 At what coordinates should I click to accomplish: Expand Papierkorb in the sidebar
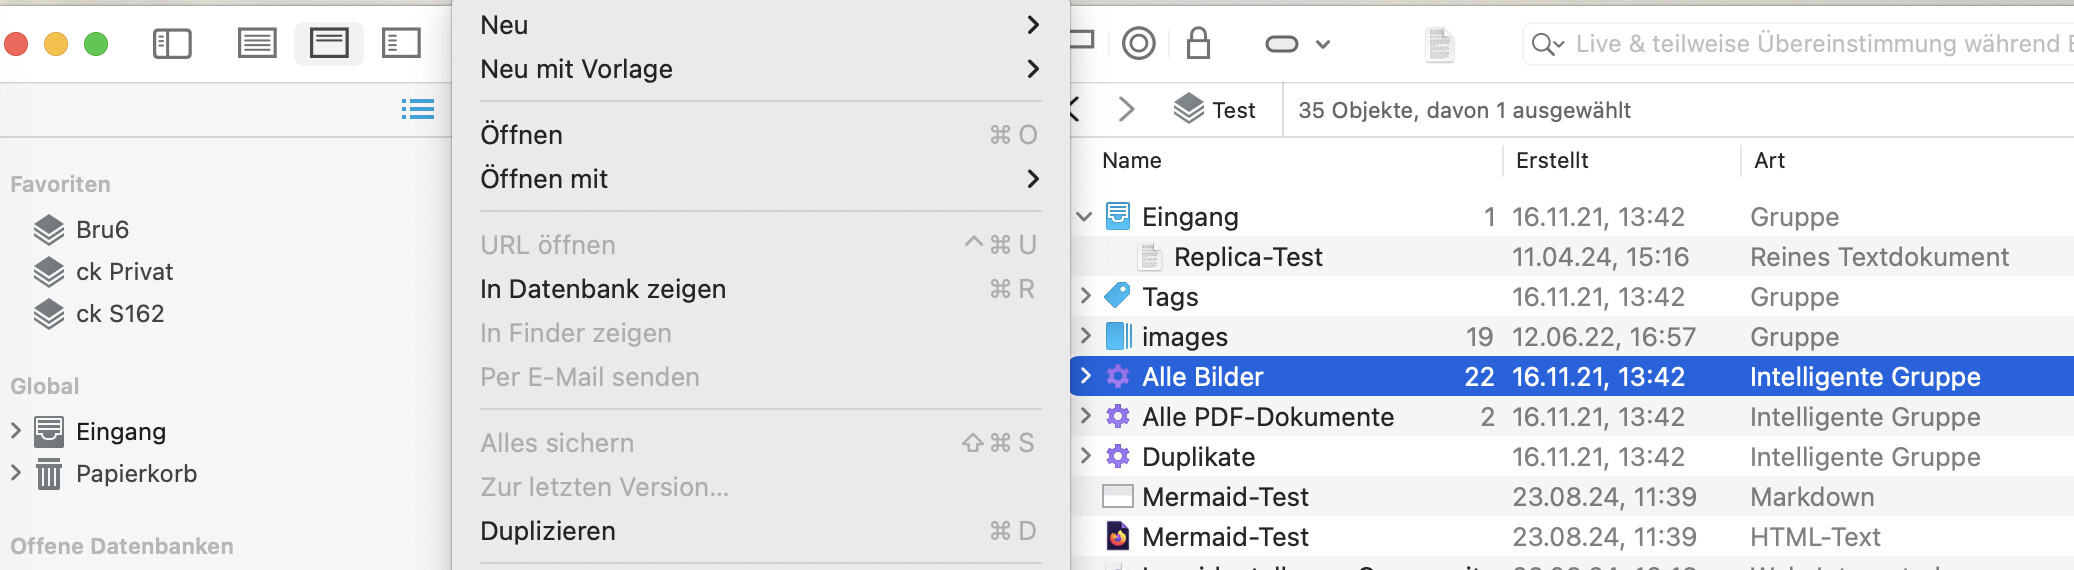(x=16, y=473)
